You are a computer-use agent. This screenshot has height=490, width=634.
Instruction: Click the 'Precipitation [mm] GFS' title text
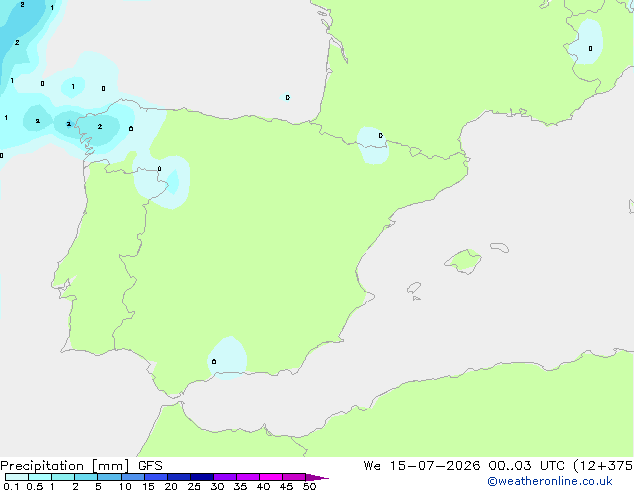[81, 466]
